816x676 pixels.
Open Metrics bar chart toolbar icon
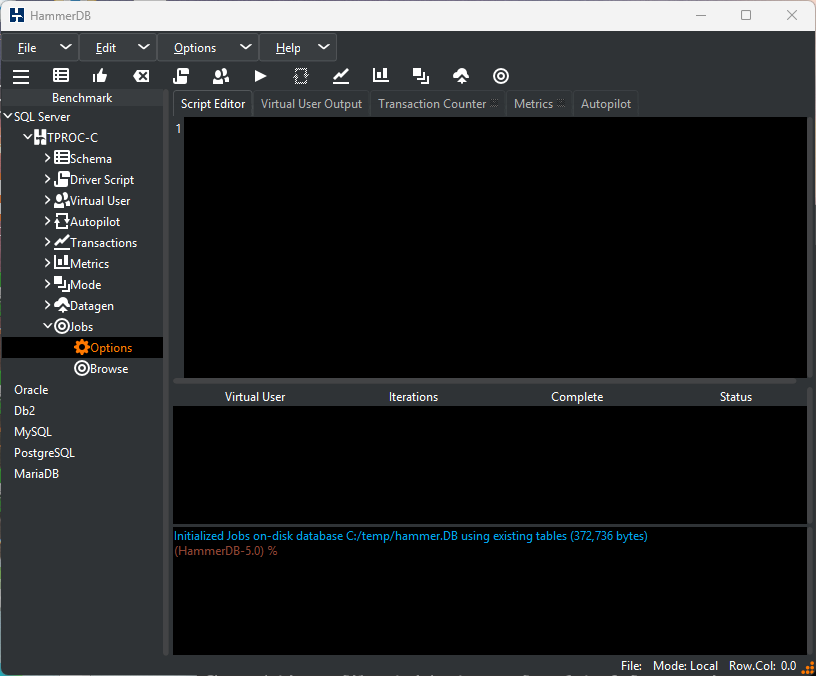click(x=381, y=76)
